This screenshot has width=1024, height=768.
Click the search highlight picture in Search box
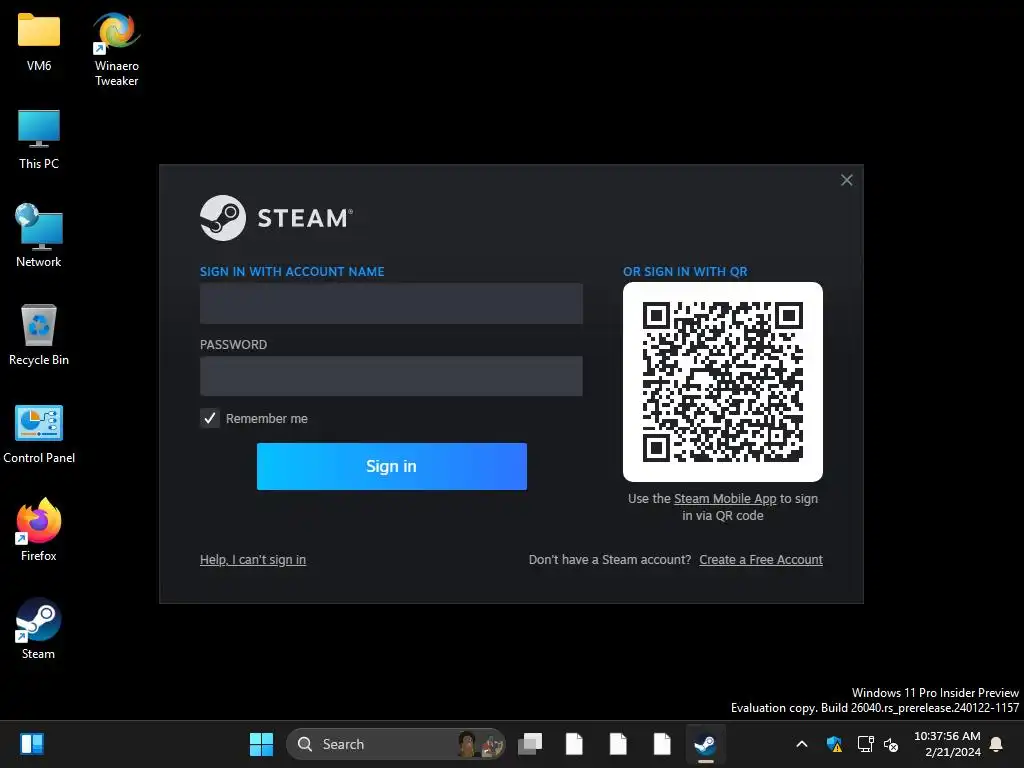480,744
